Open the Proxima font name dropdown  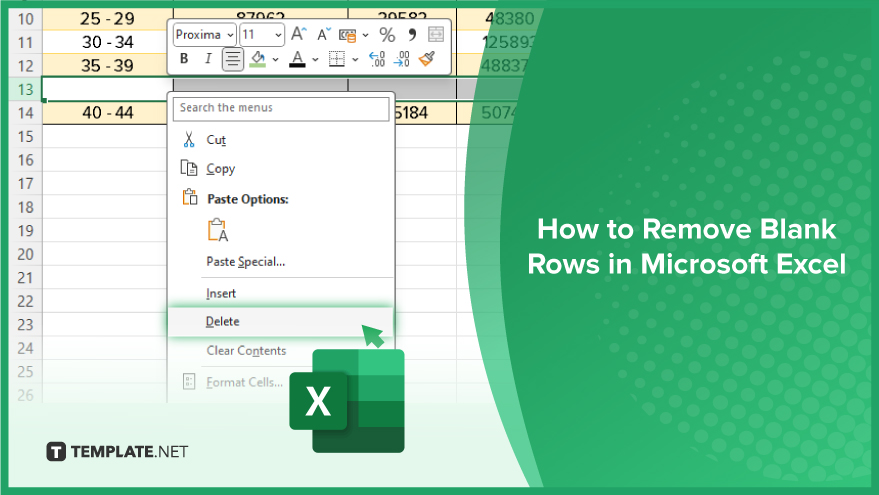[204, 35]
